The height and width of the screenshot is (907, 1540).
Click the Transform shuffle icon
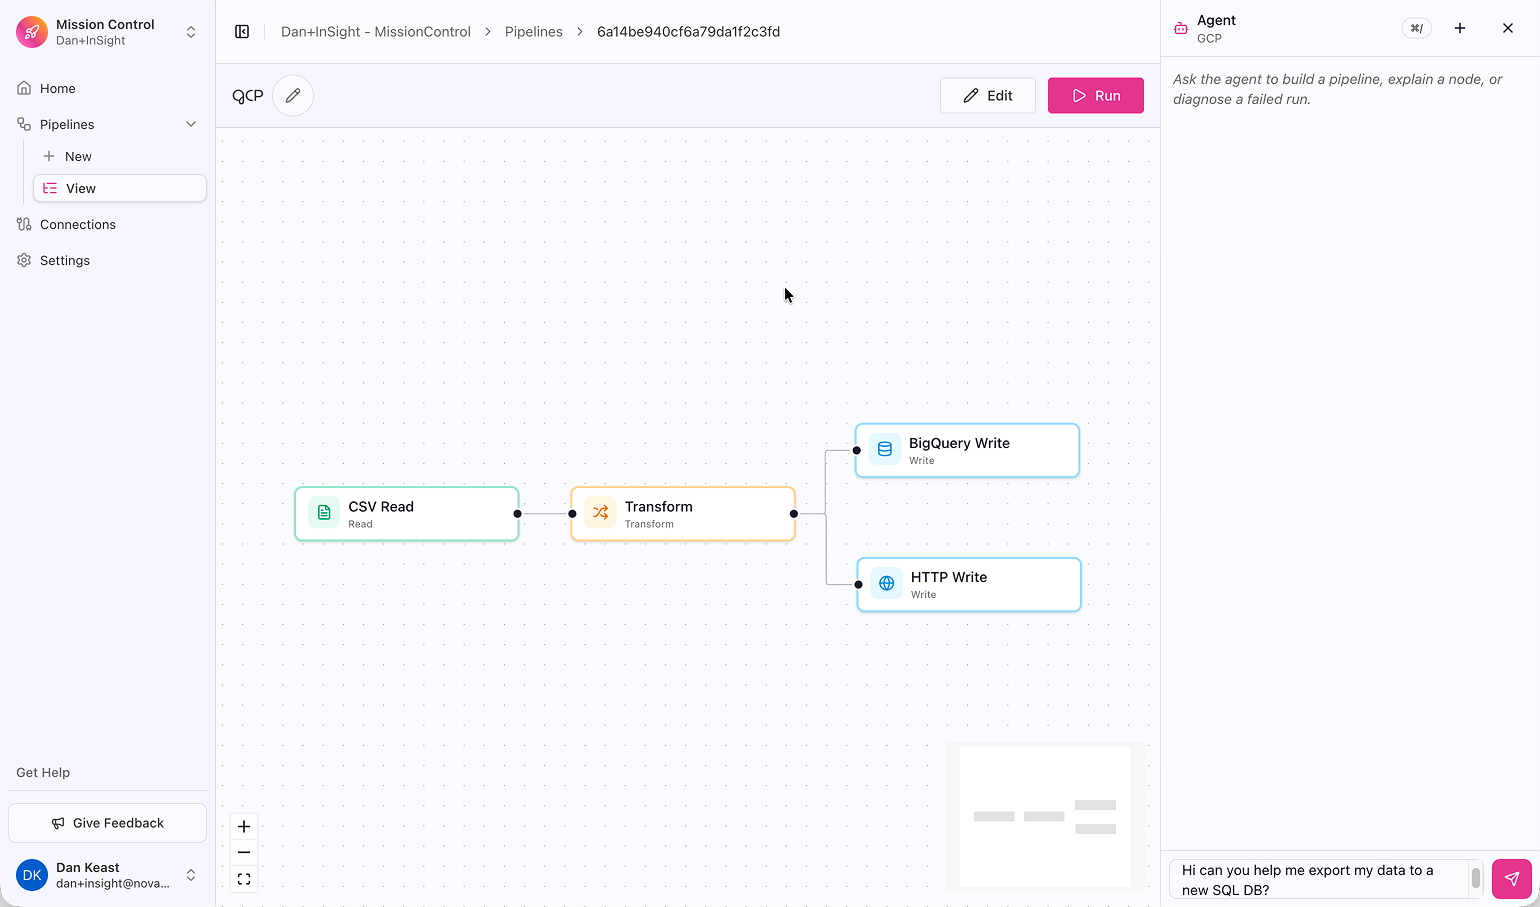pos(600,513)
